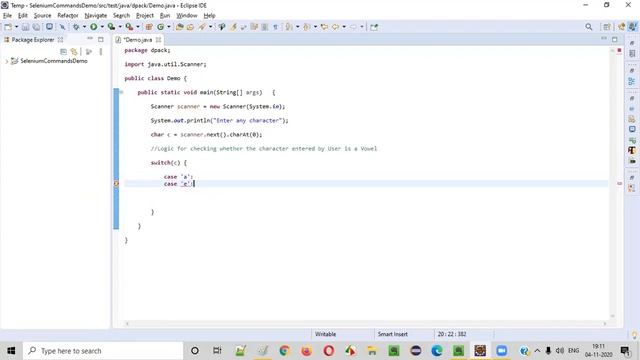
Task: Click the Quick Access search magnifier
Action: click(589, 27)
